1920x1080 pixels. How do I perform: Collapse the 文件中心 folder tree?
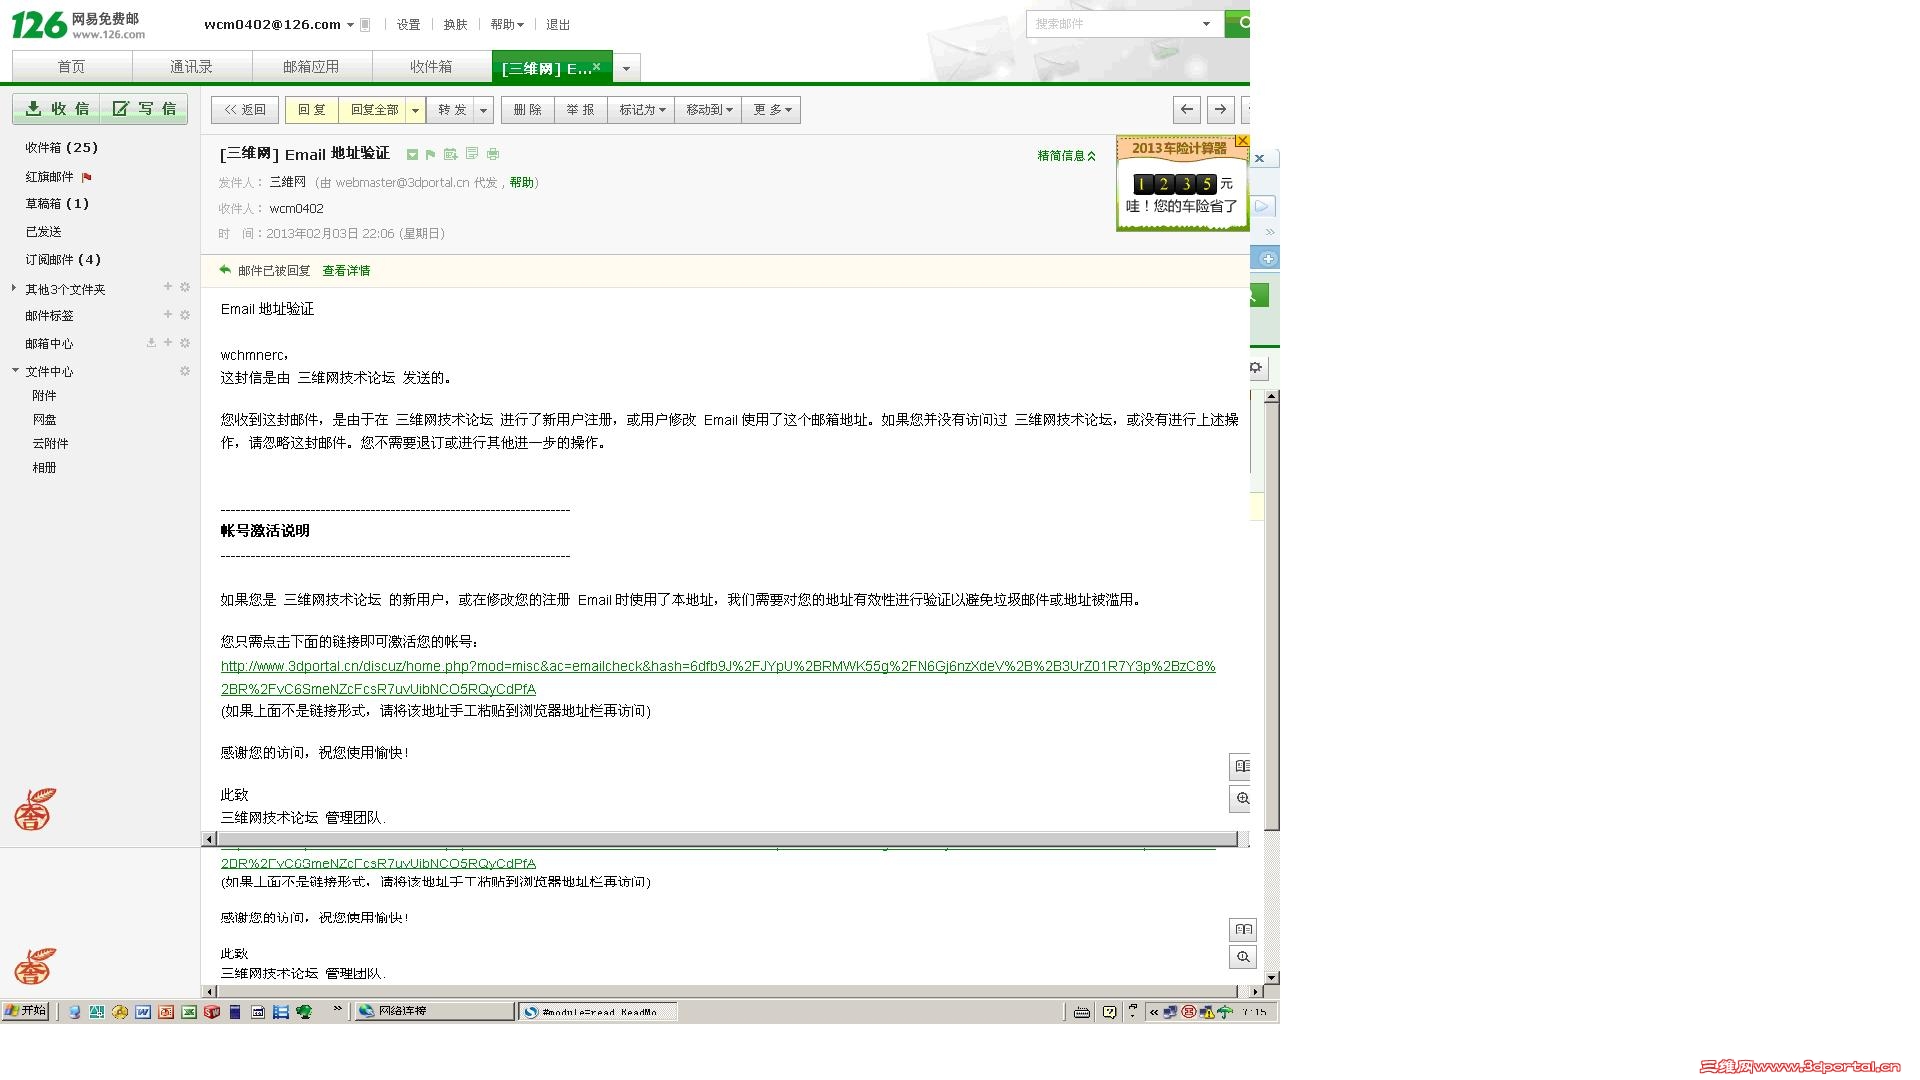[15, 371]
